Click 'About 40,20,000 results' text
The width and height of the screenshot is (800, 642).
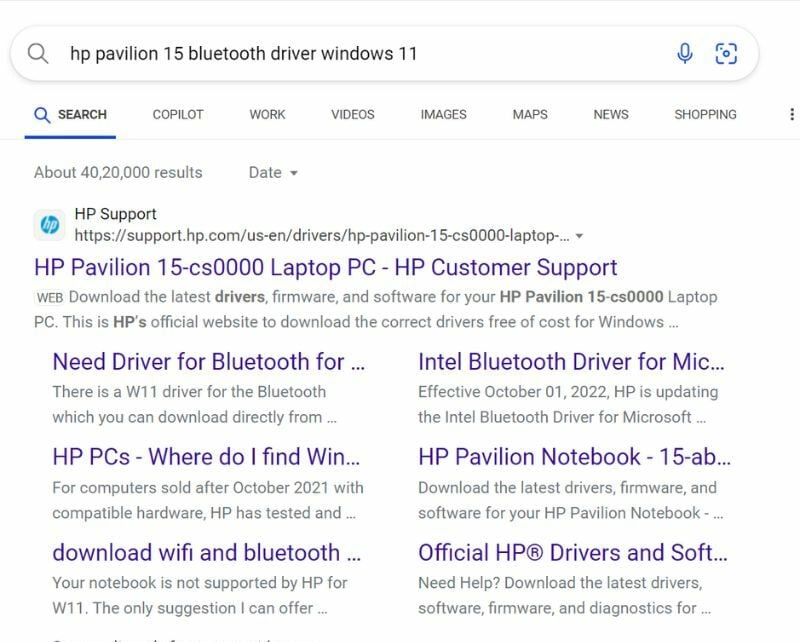118,172
